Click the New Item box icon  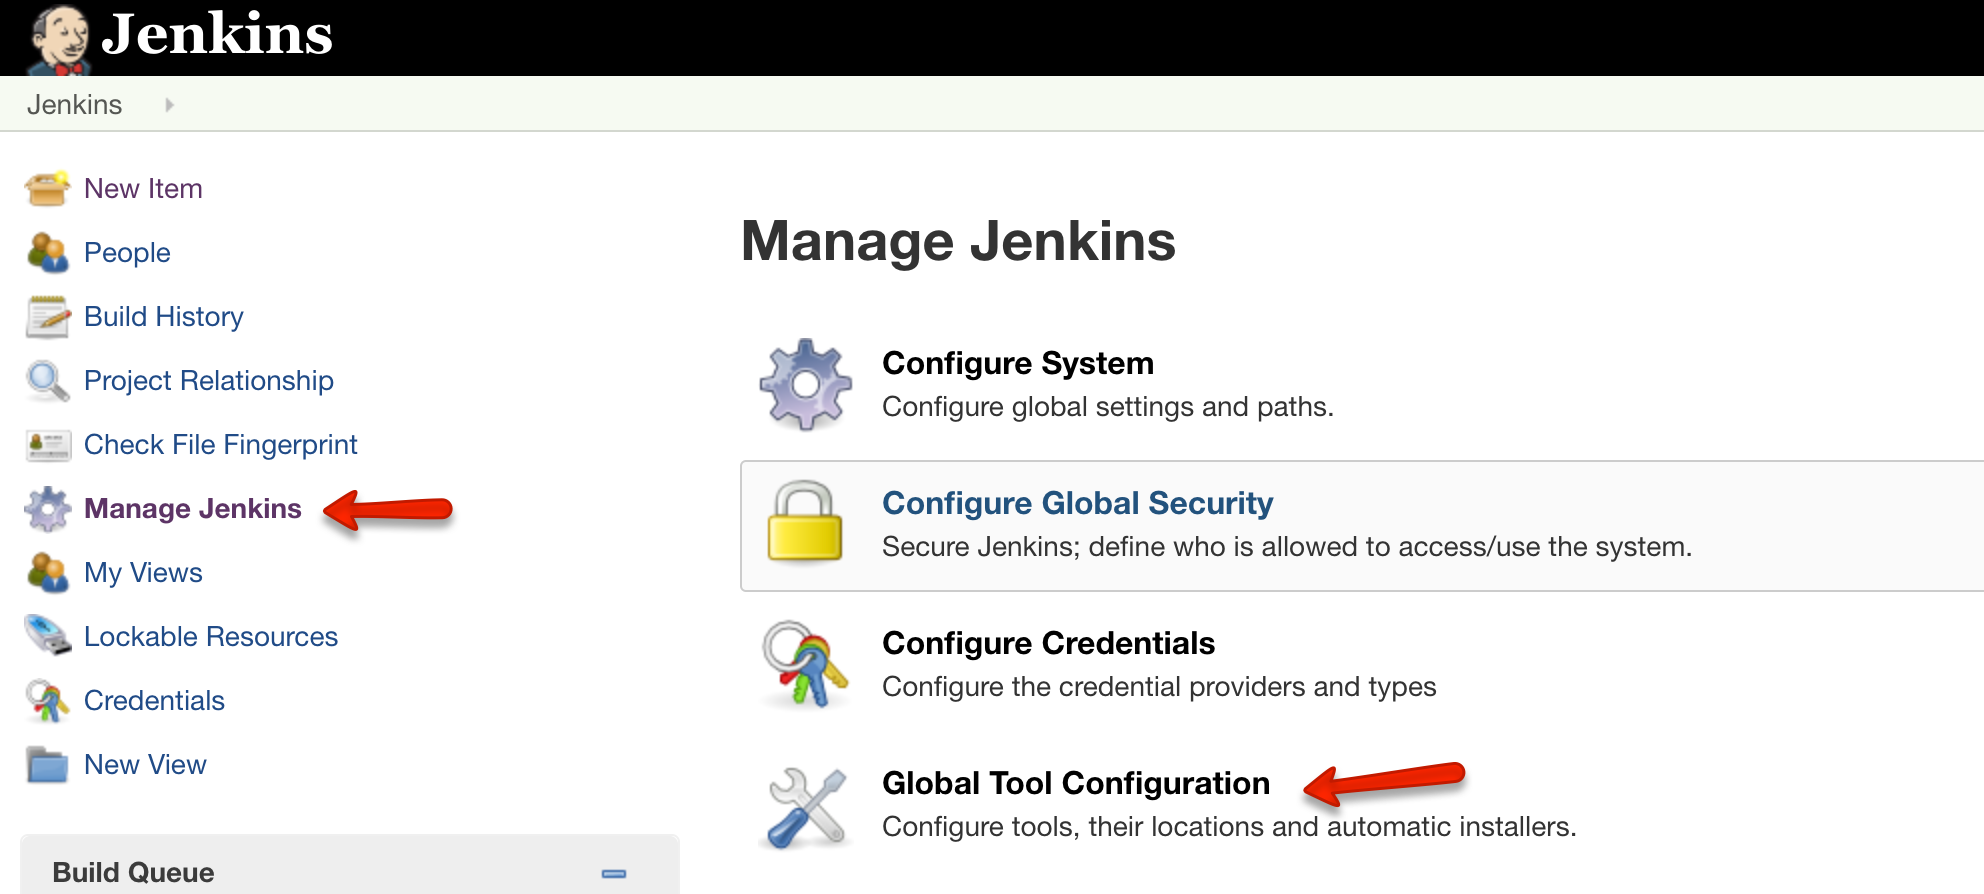pos(47,188)
